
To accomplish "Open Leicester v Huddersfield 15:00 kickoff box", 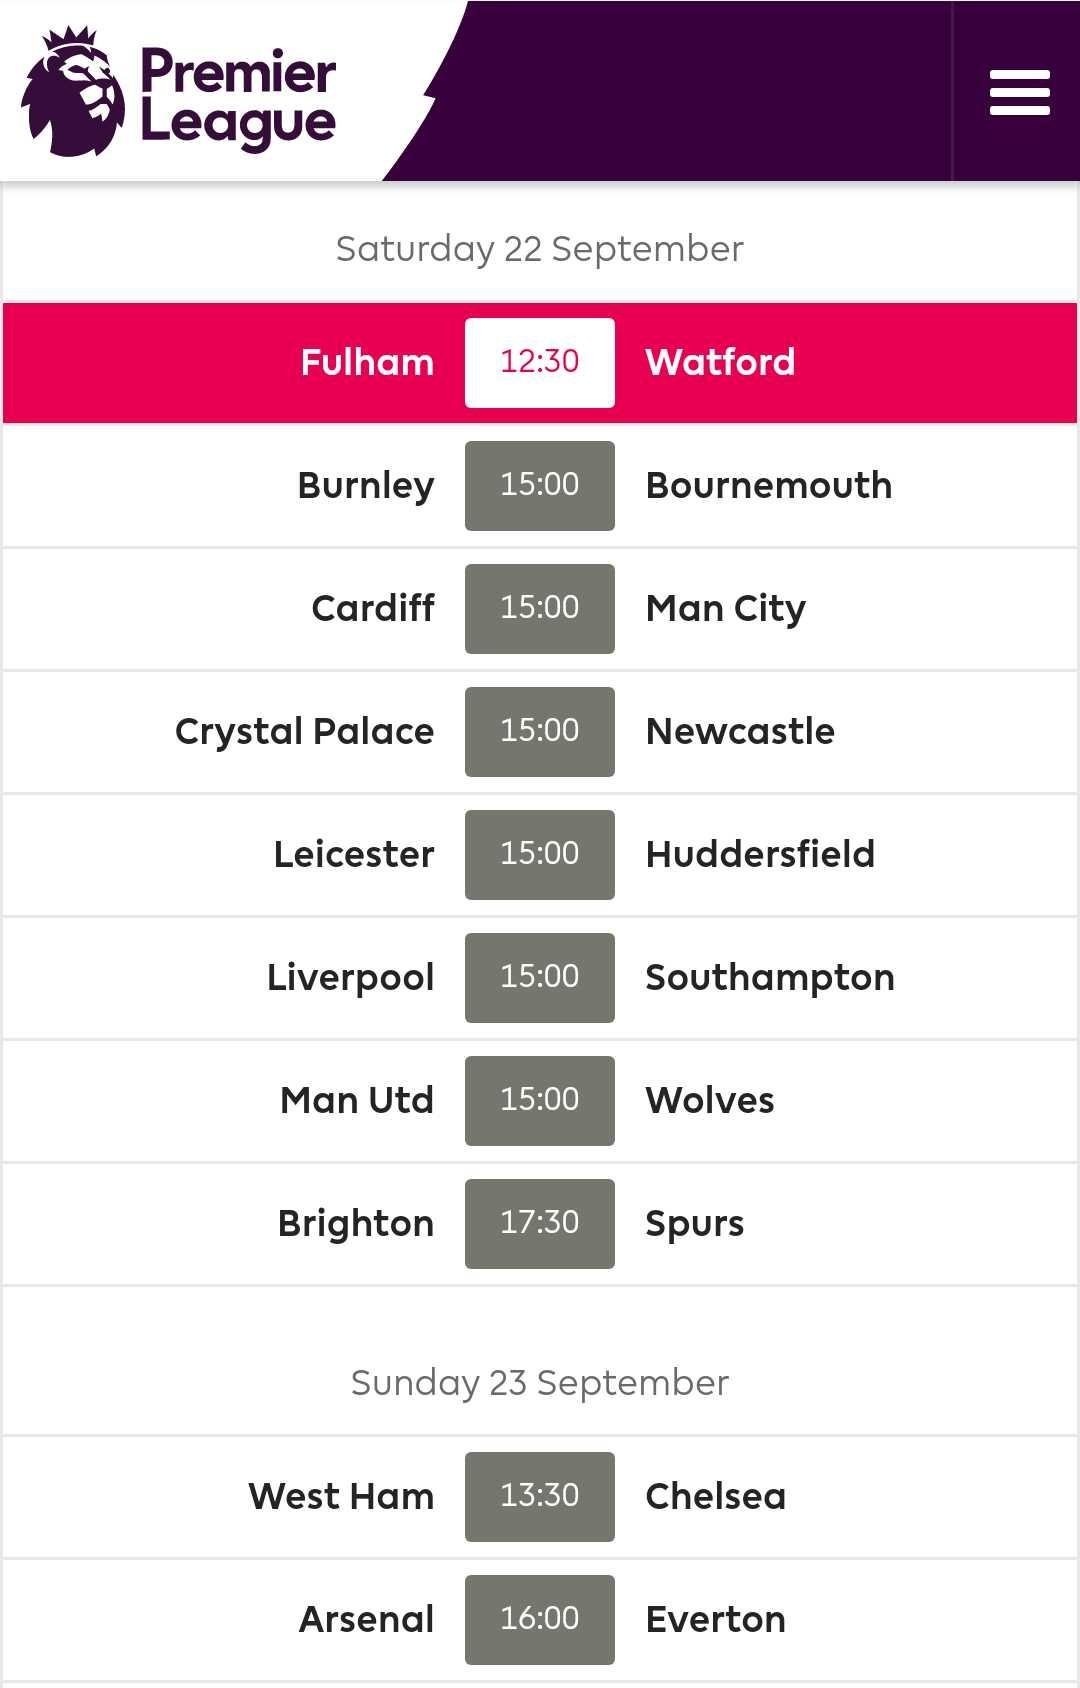I will (539, 854).
